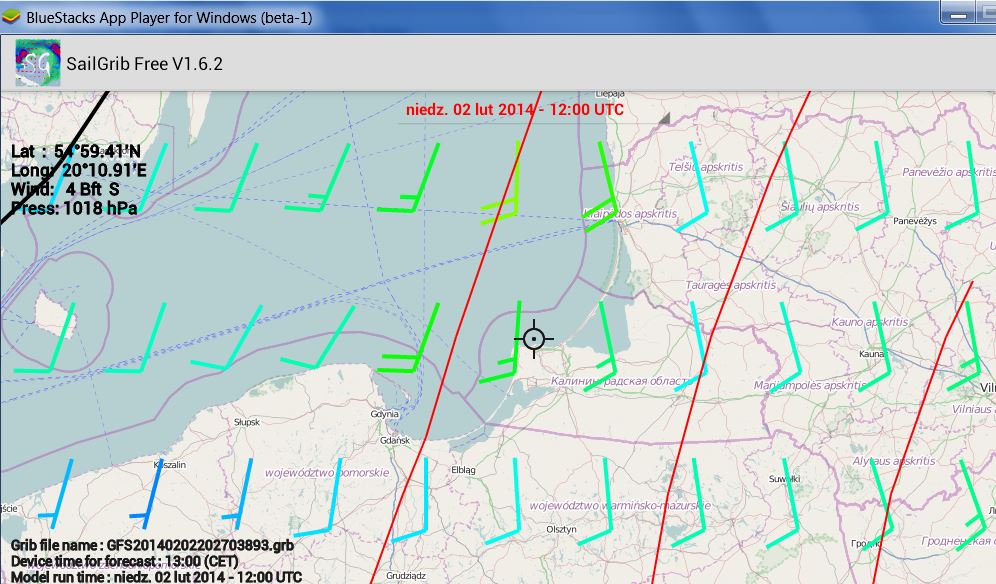This screenshot has width=996, height=584.
Task: Click the Suwałki city label
Action: [784, 479]
